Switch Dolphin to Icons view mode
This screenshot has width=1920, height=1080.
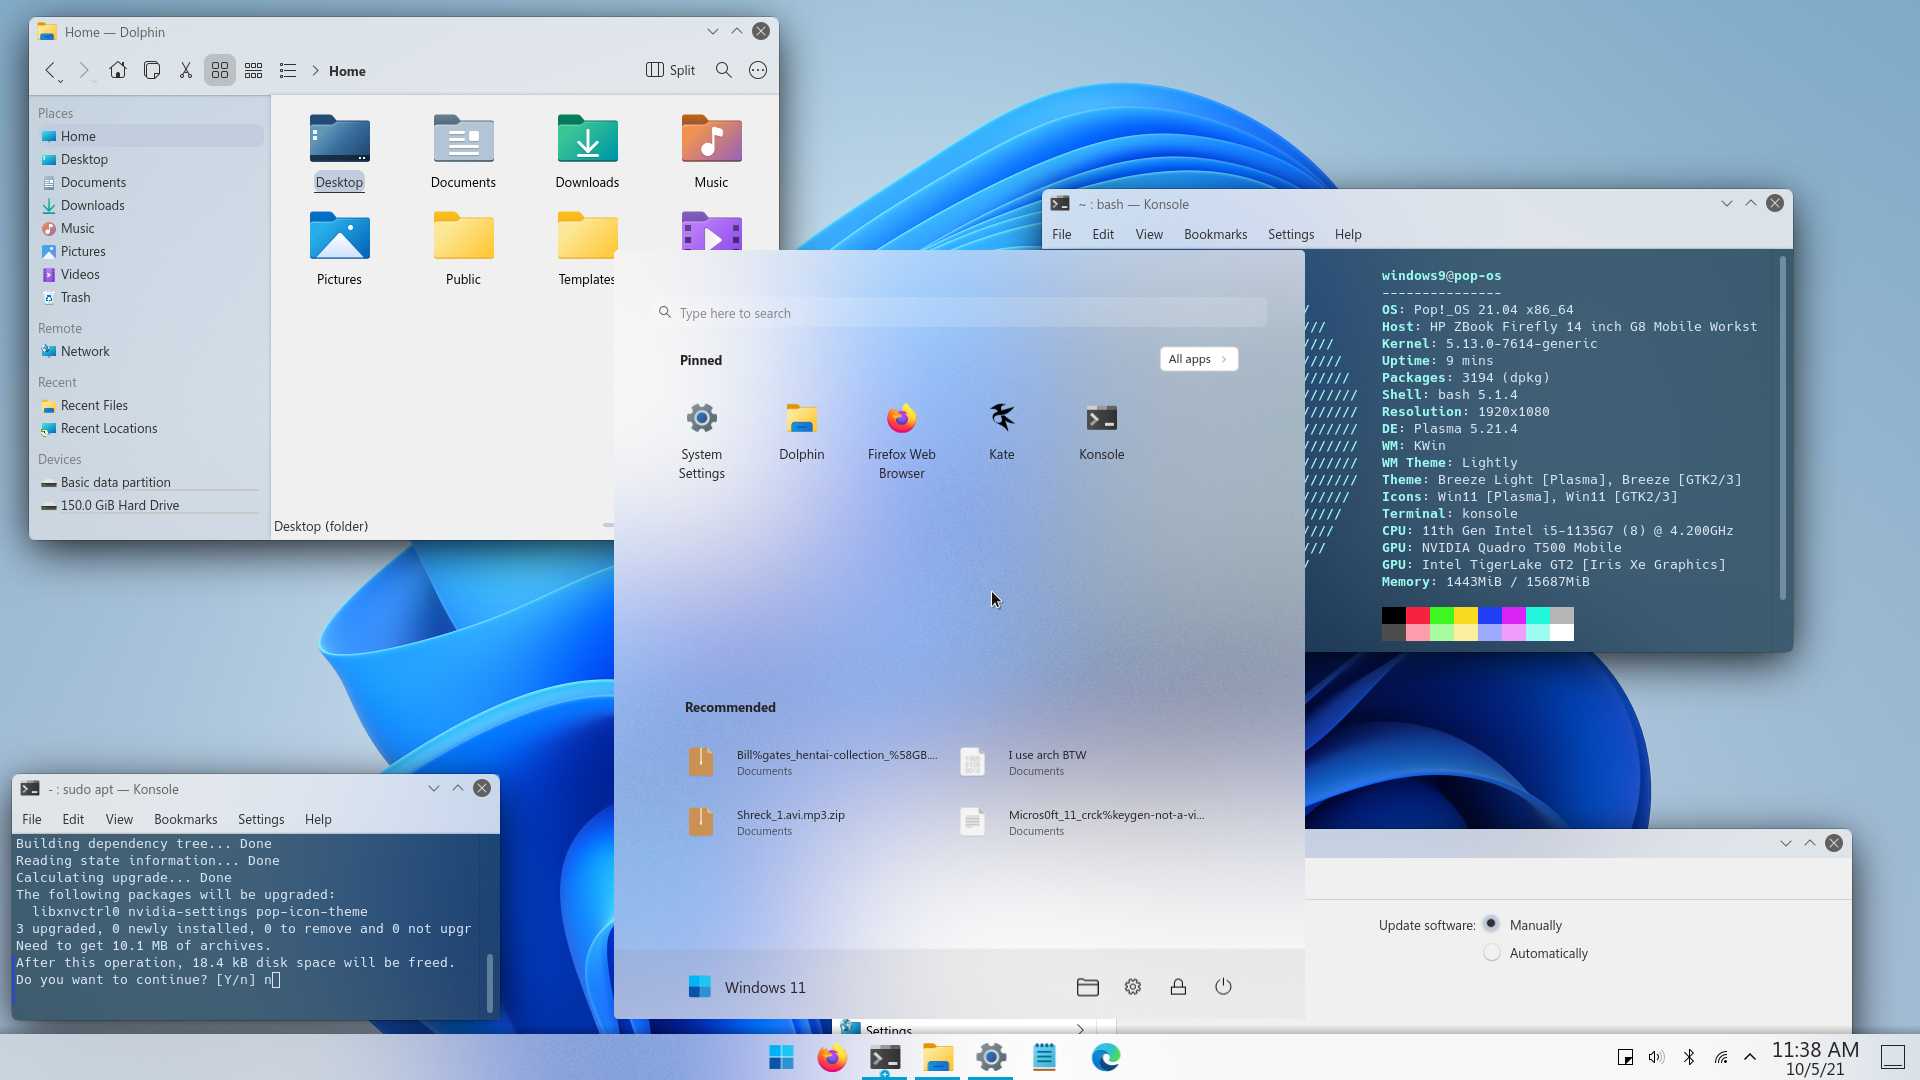(220, 70)
